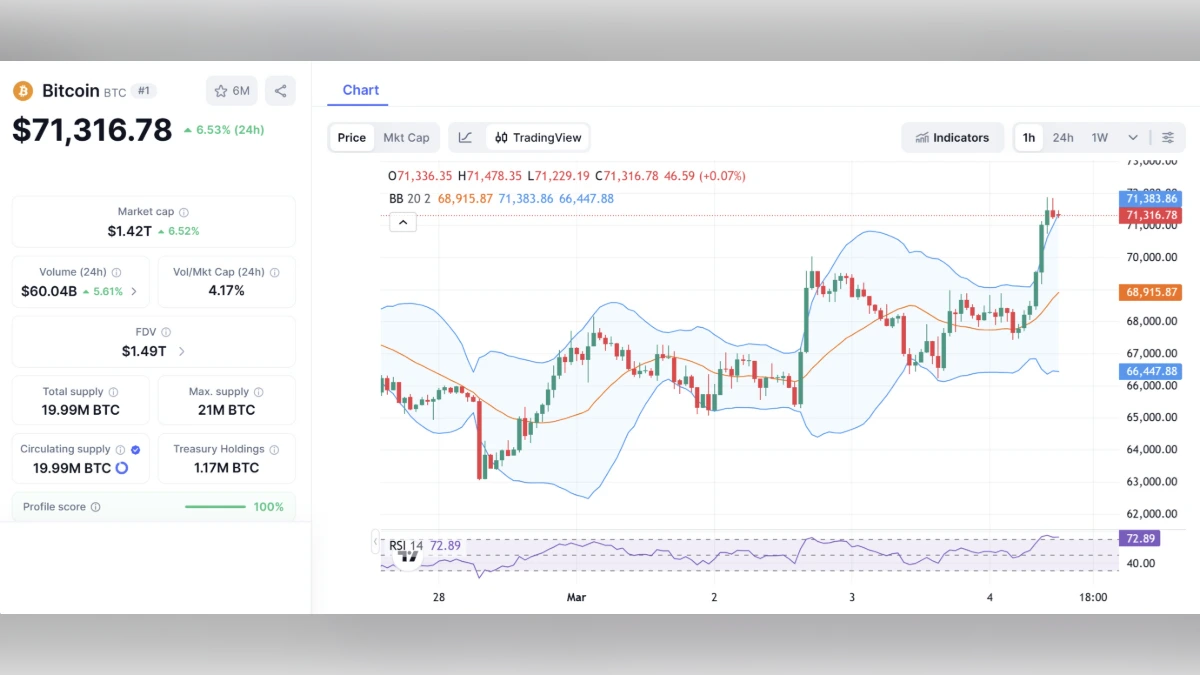Image resolution: width=1200 pixels, height=675 pixels.
Task: Toggle the 24h timeframe
Action: 1063,137
